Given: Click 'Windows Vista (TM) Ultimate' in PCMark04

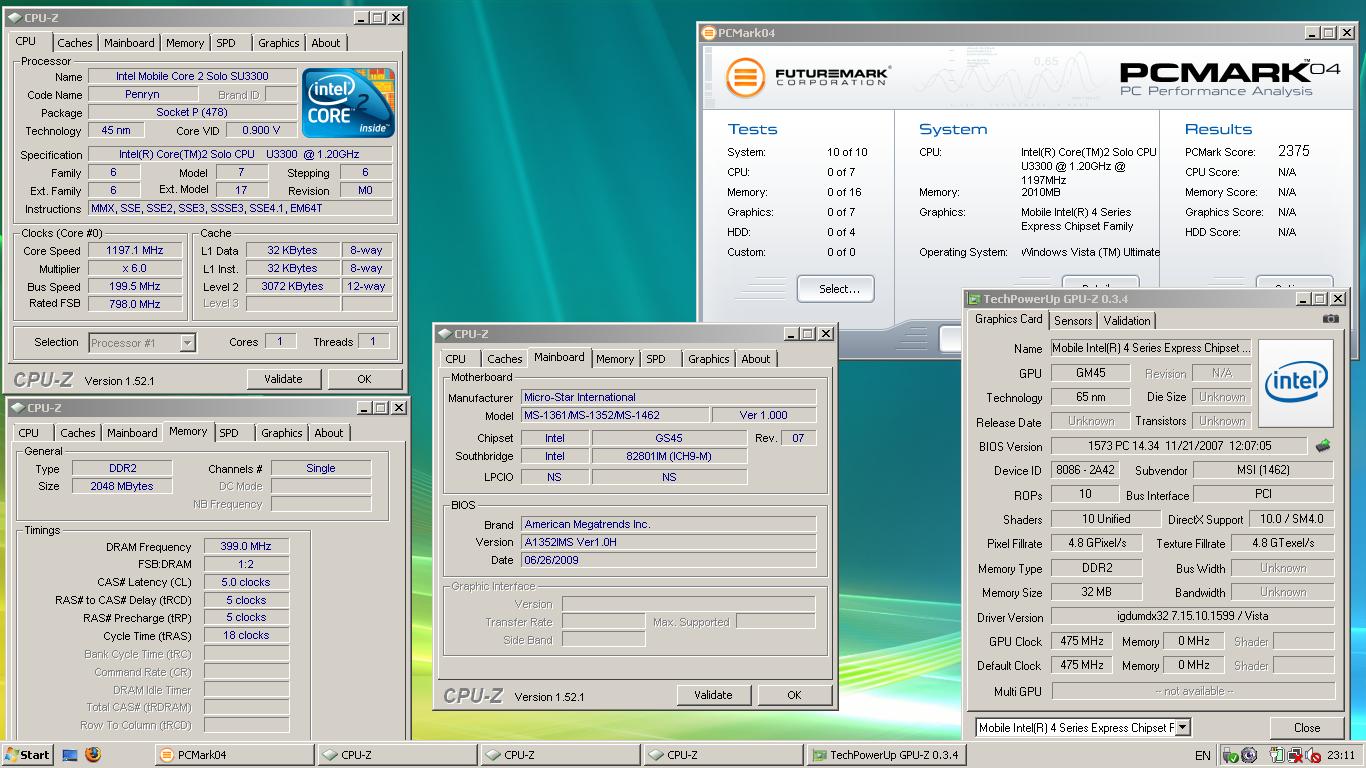Looking at the screenshot, I should pyautogui.click(x=1090, y=252).
